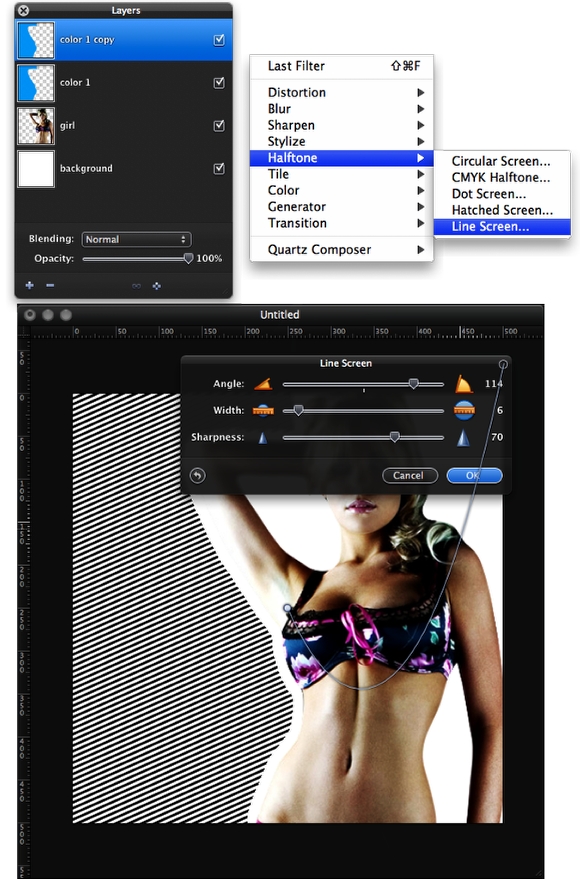Click the large angle icon
580x879 pixels.
click(463, 384)
